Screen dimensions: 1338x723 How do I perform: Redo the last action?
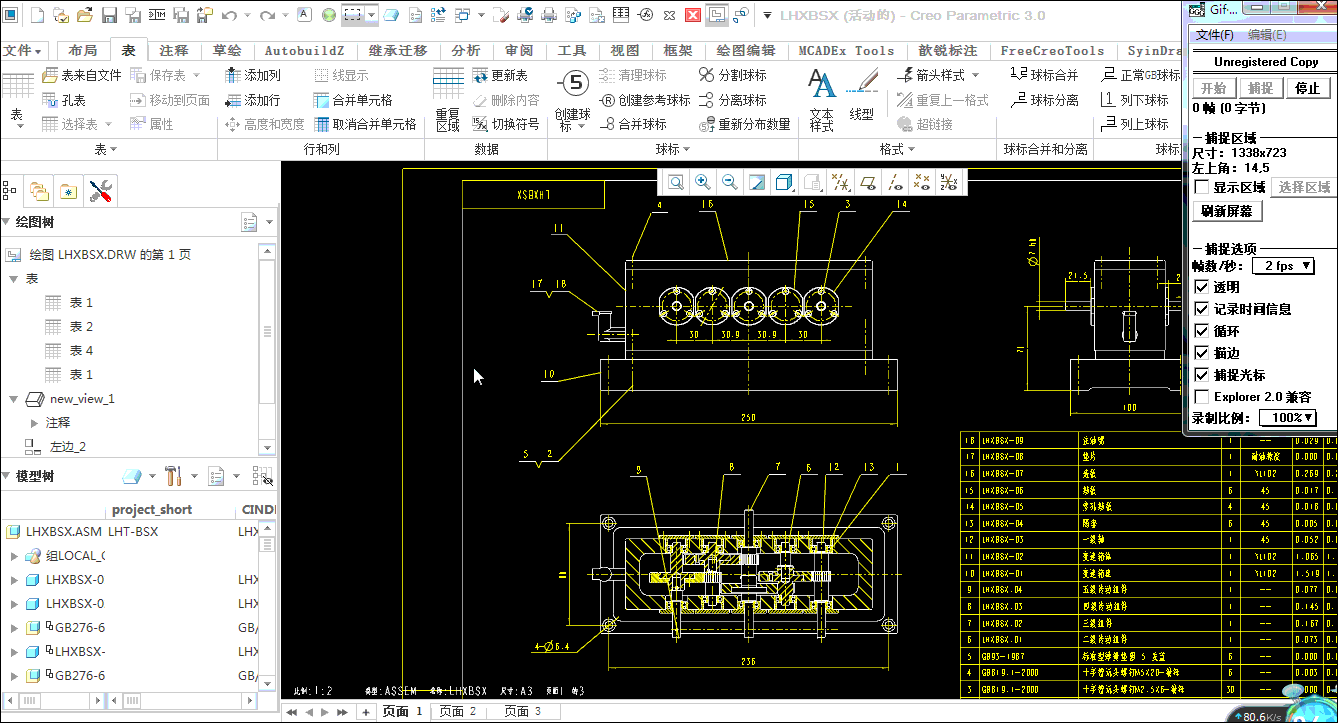click(x=267, y=15)
